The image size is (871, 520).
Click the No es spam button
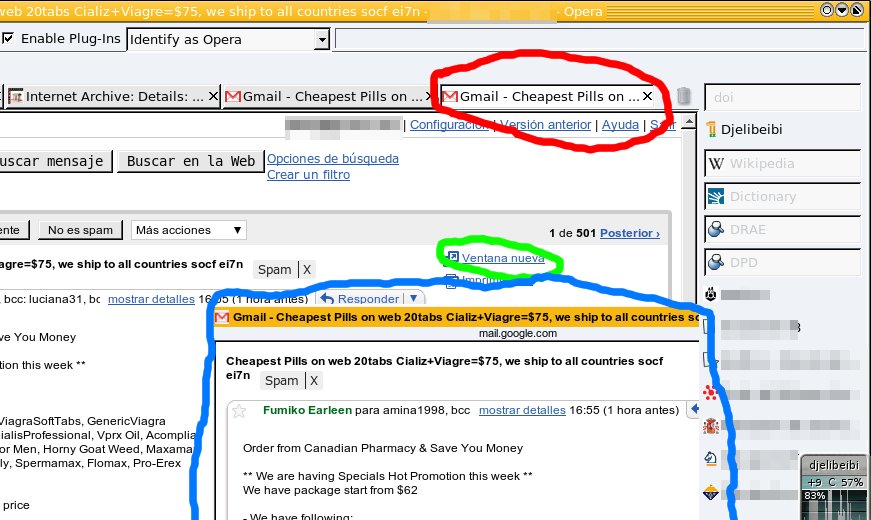tap(80, 230)
